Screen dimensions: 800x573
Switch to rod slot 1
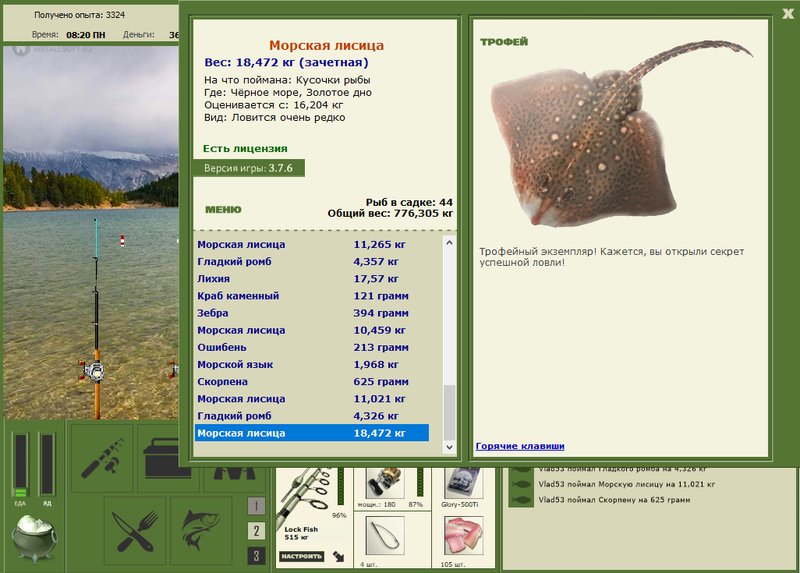[x=256, y=506]
